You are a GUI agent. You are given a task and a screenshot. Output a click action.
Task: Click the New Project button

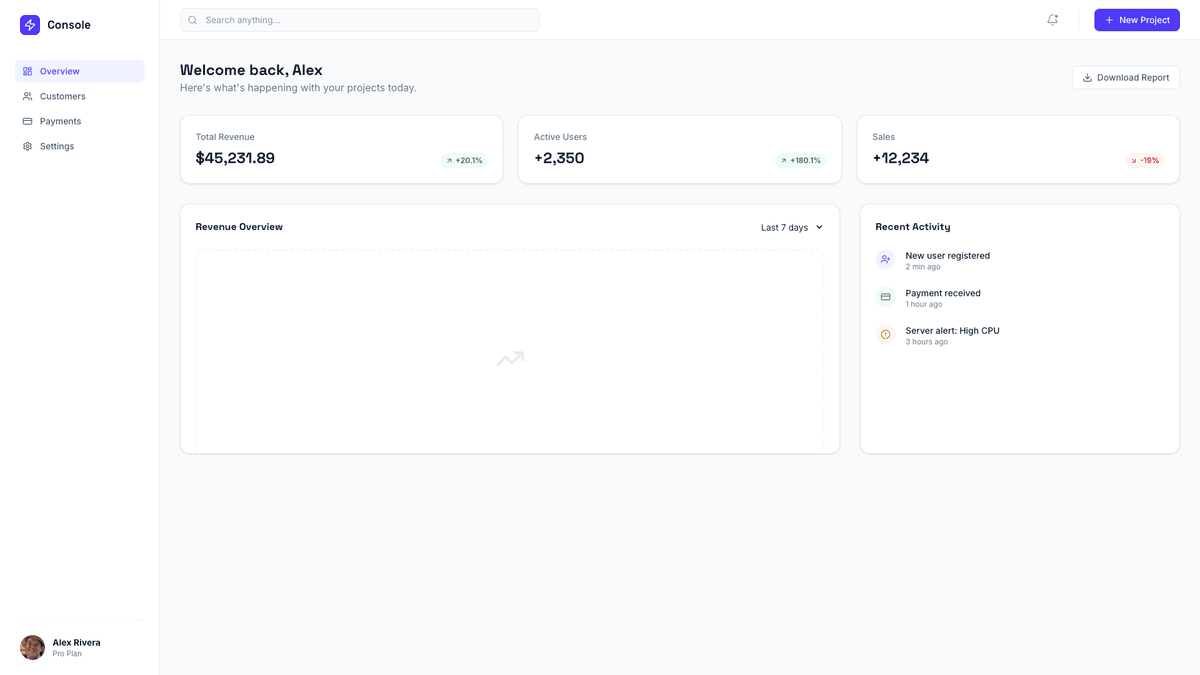[x=1137, y=19]
